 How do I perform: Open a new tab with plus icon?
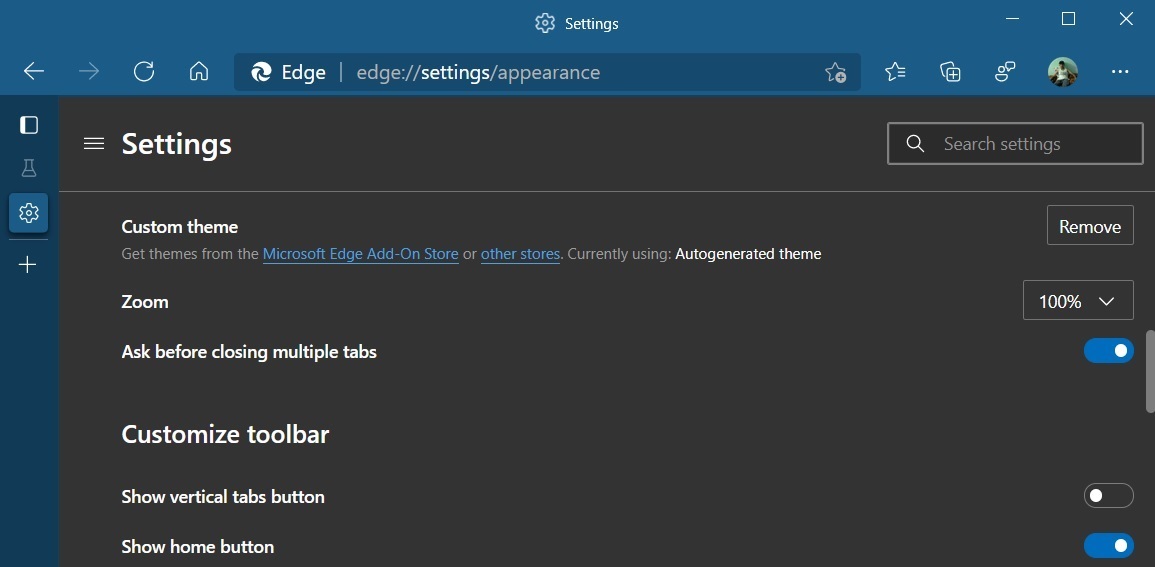tap(28, 264)
